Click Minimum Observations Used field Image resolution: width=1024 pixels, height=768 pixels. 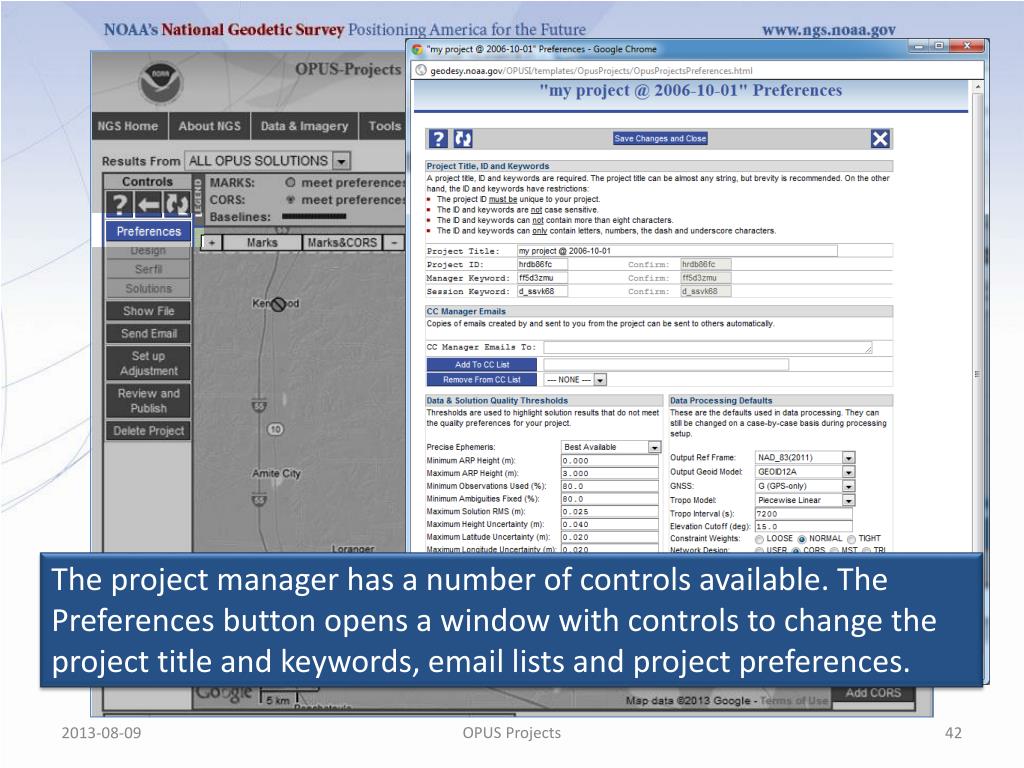[609, 487]
